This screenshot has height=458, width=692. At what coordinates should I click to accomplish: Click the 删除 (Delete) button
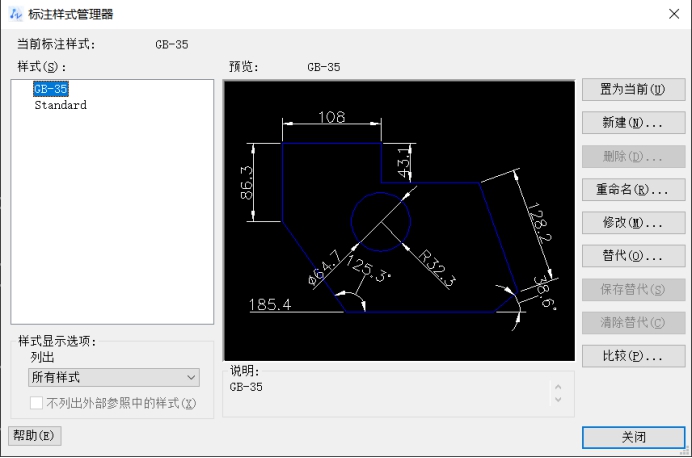click(x=633, y=156)
